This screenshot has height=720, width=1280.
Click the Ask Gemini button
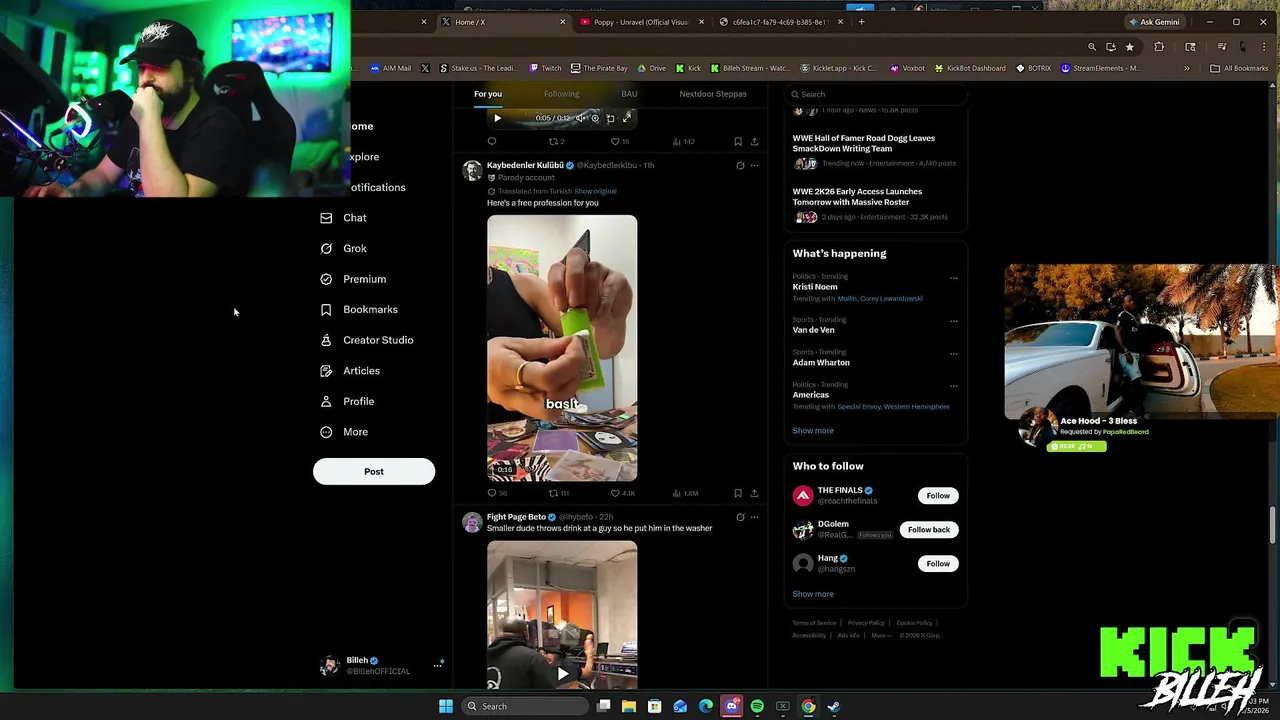(1155, 22)
